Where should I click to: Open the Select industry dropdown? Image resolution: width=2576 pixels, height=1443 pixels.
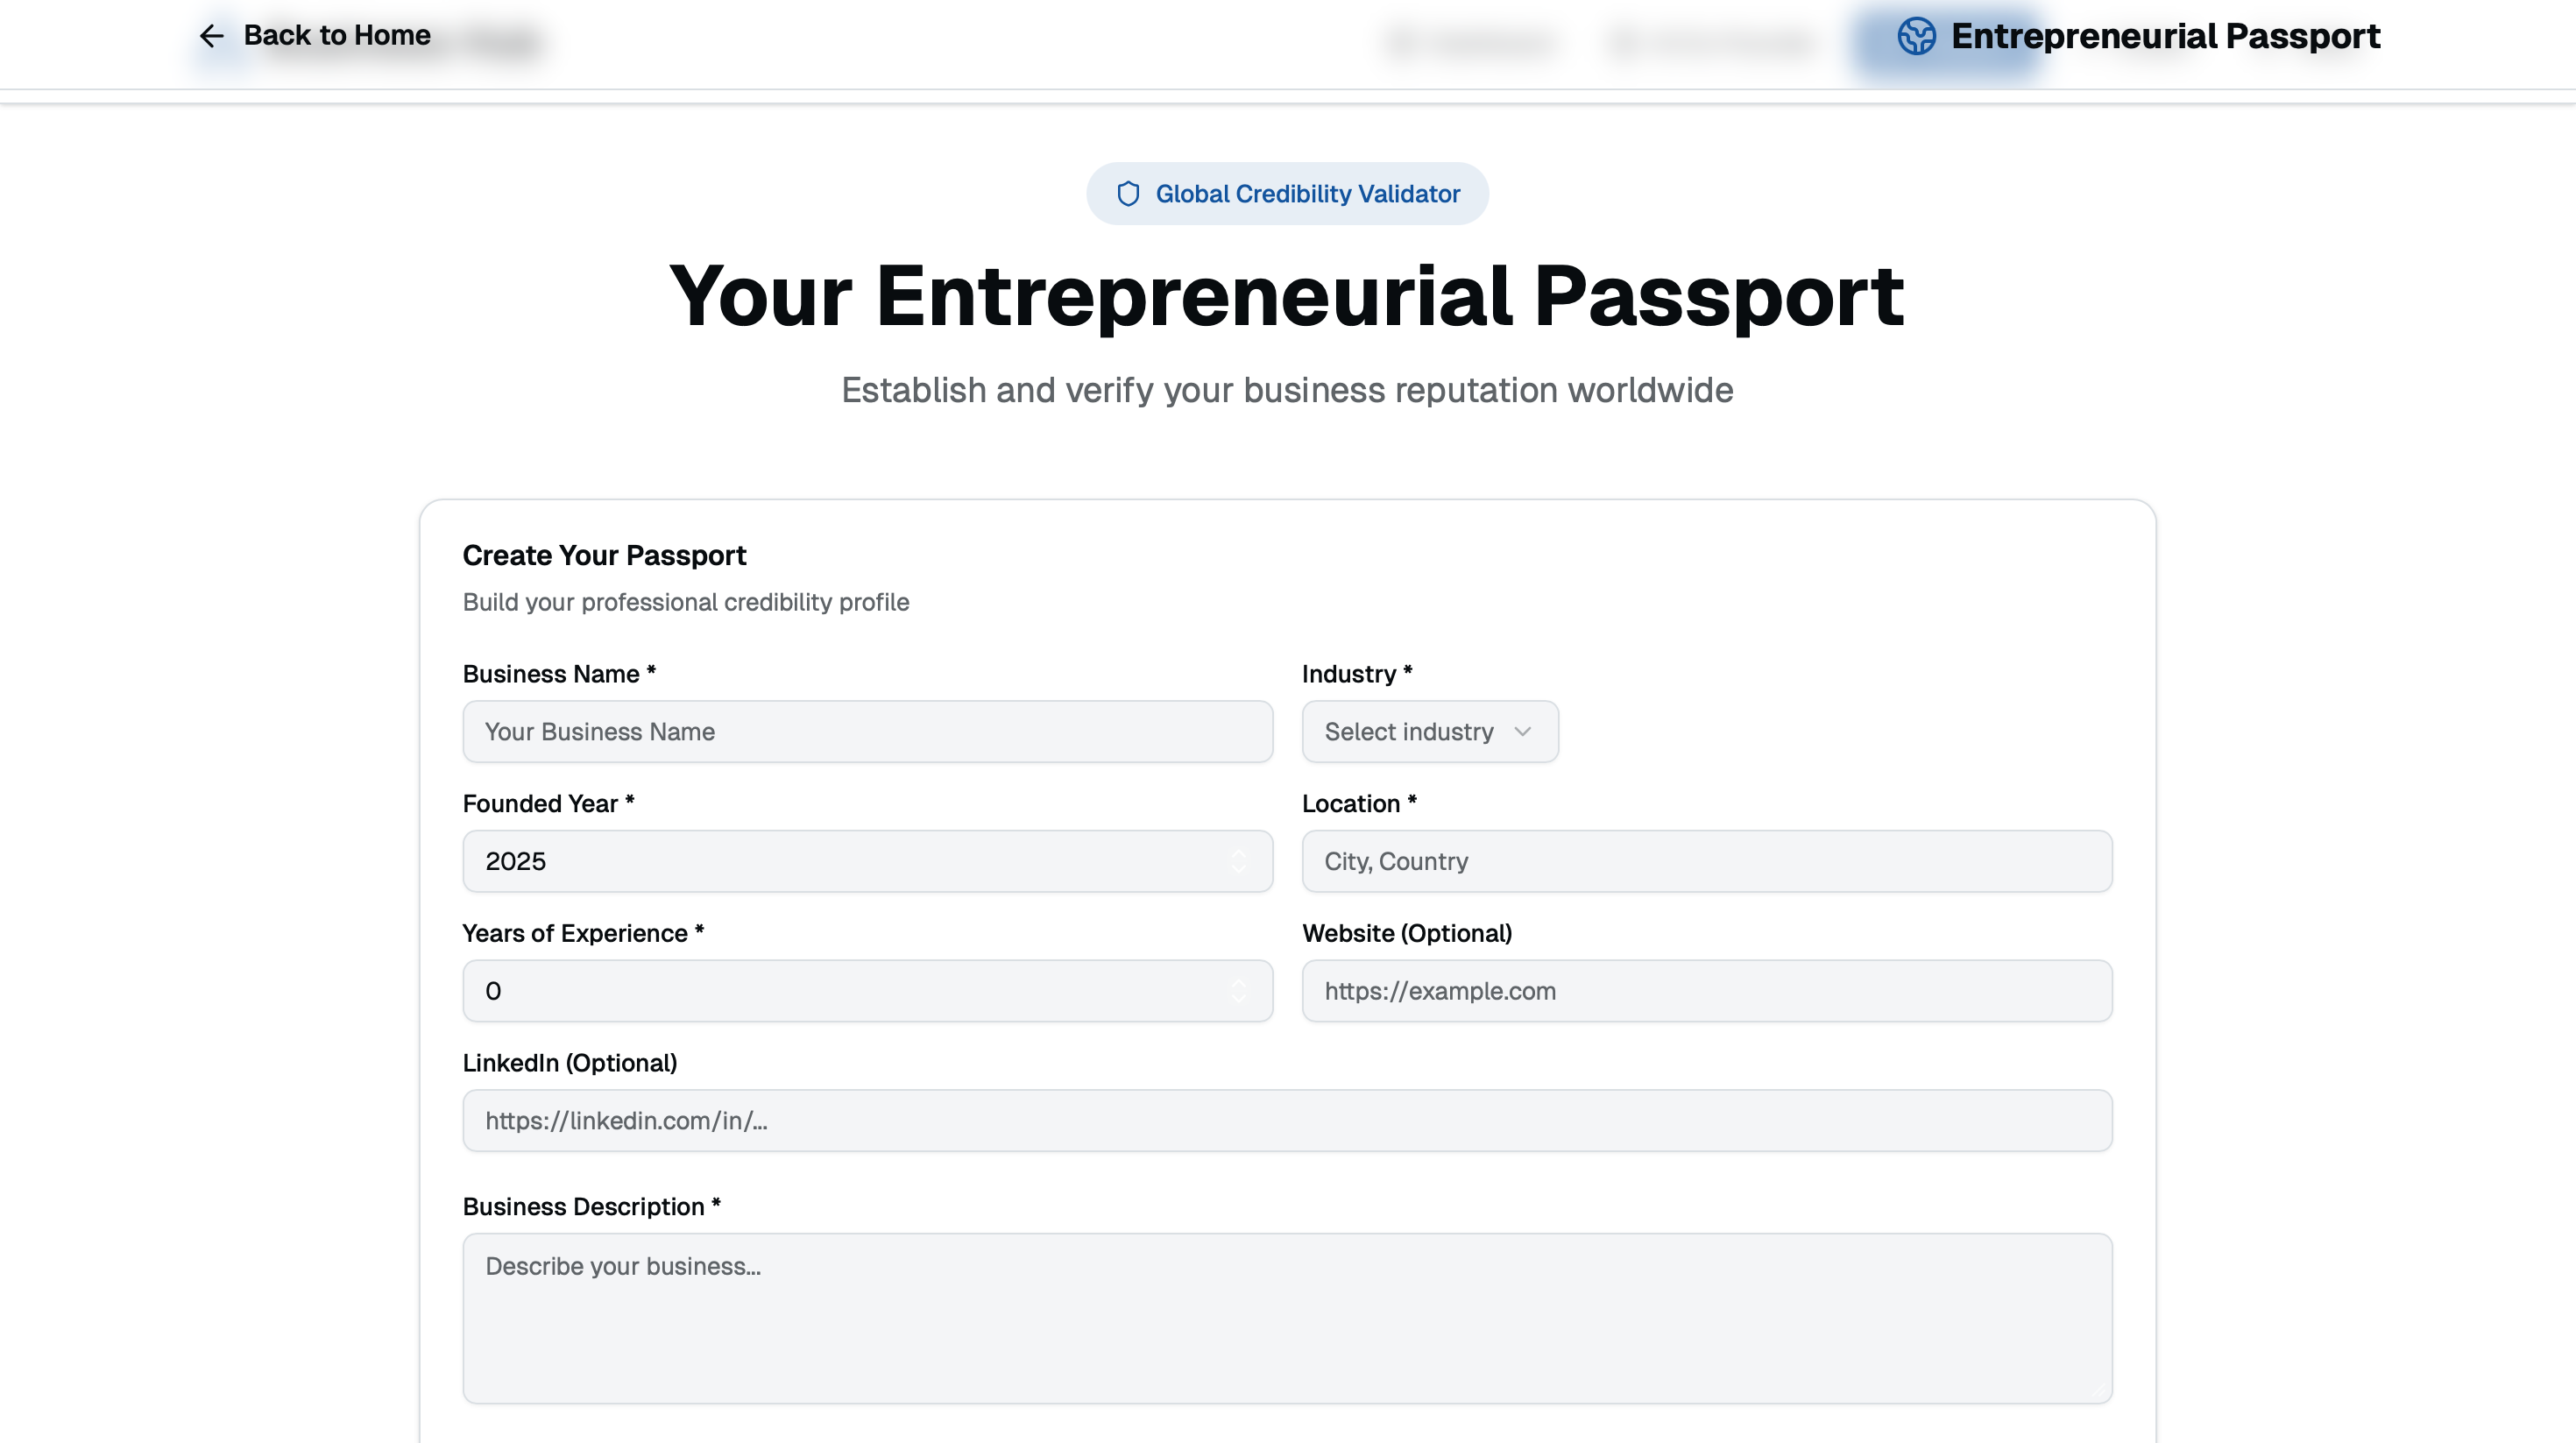1430,731
